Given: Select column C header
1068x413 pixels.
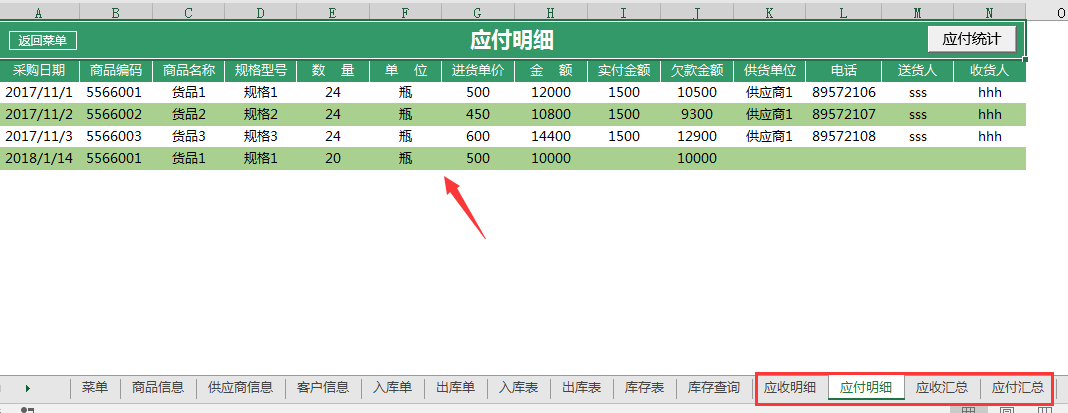Looking at the screenshot, I should pyautogui.click(x=188, y=13).
